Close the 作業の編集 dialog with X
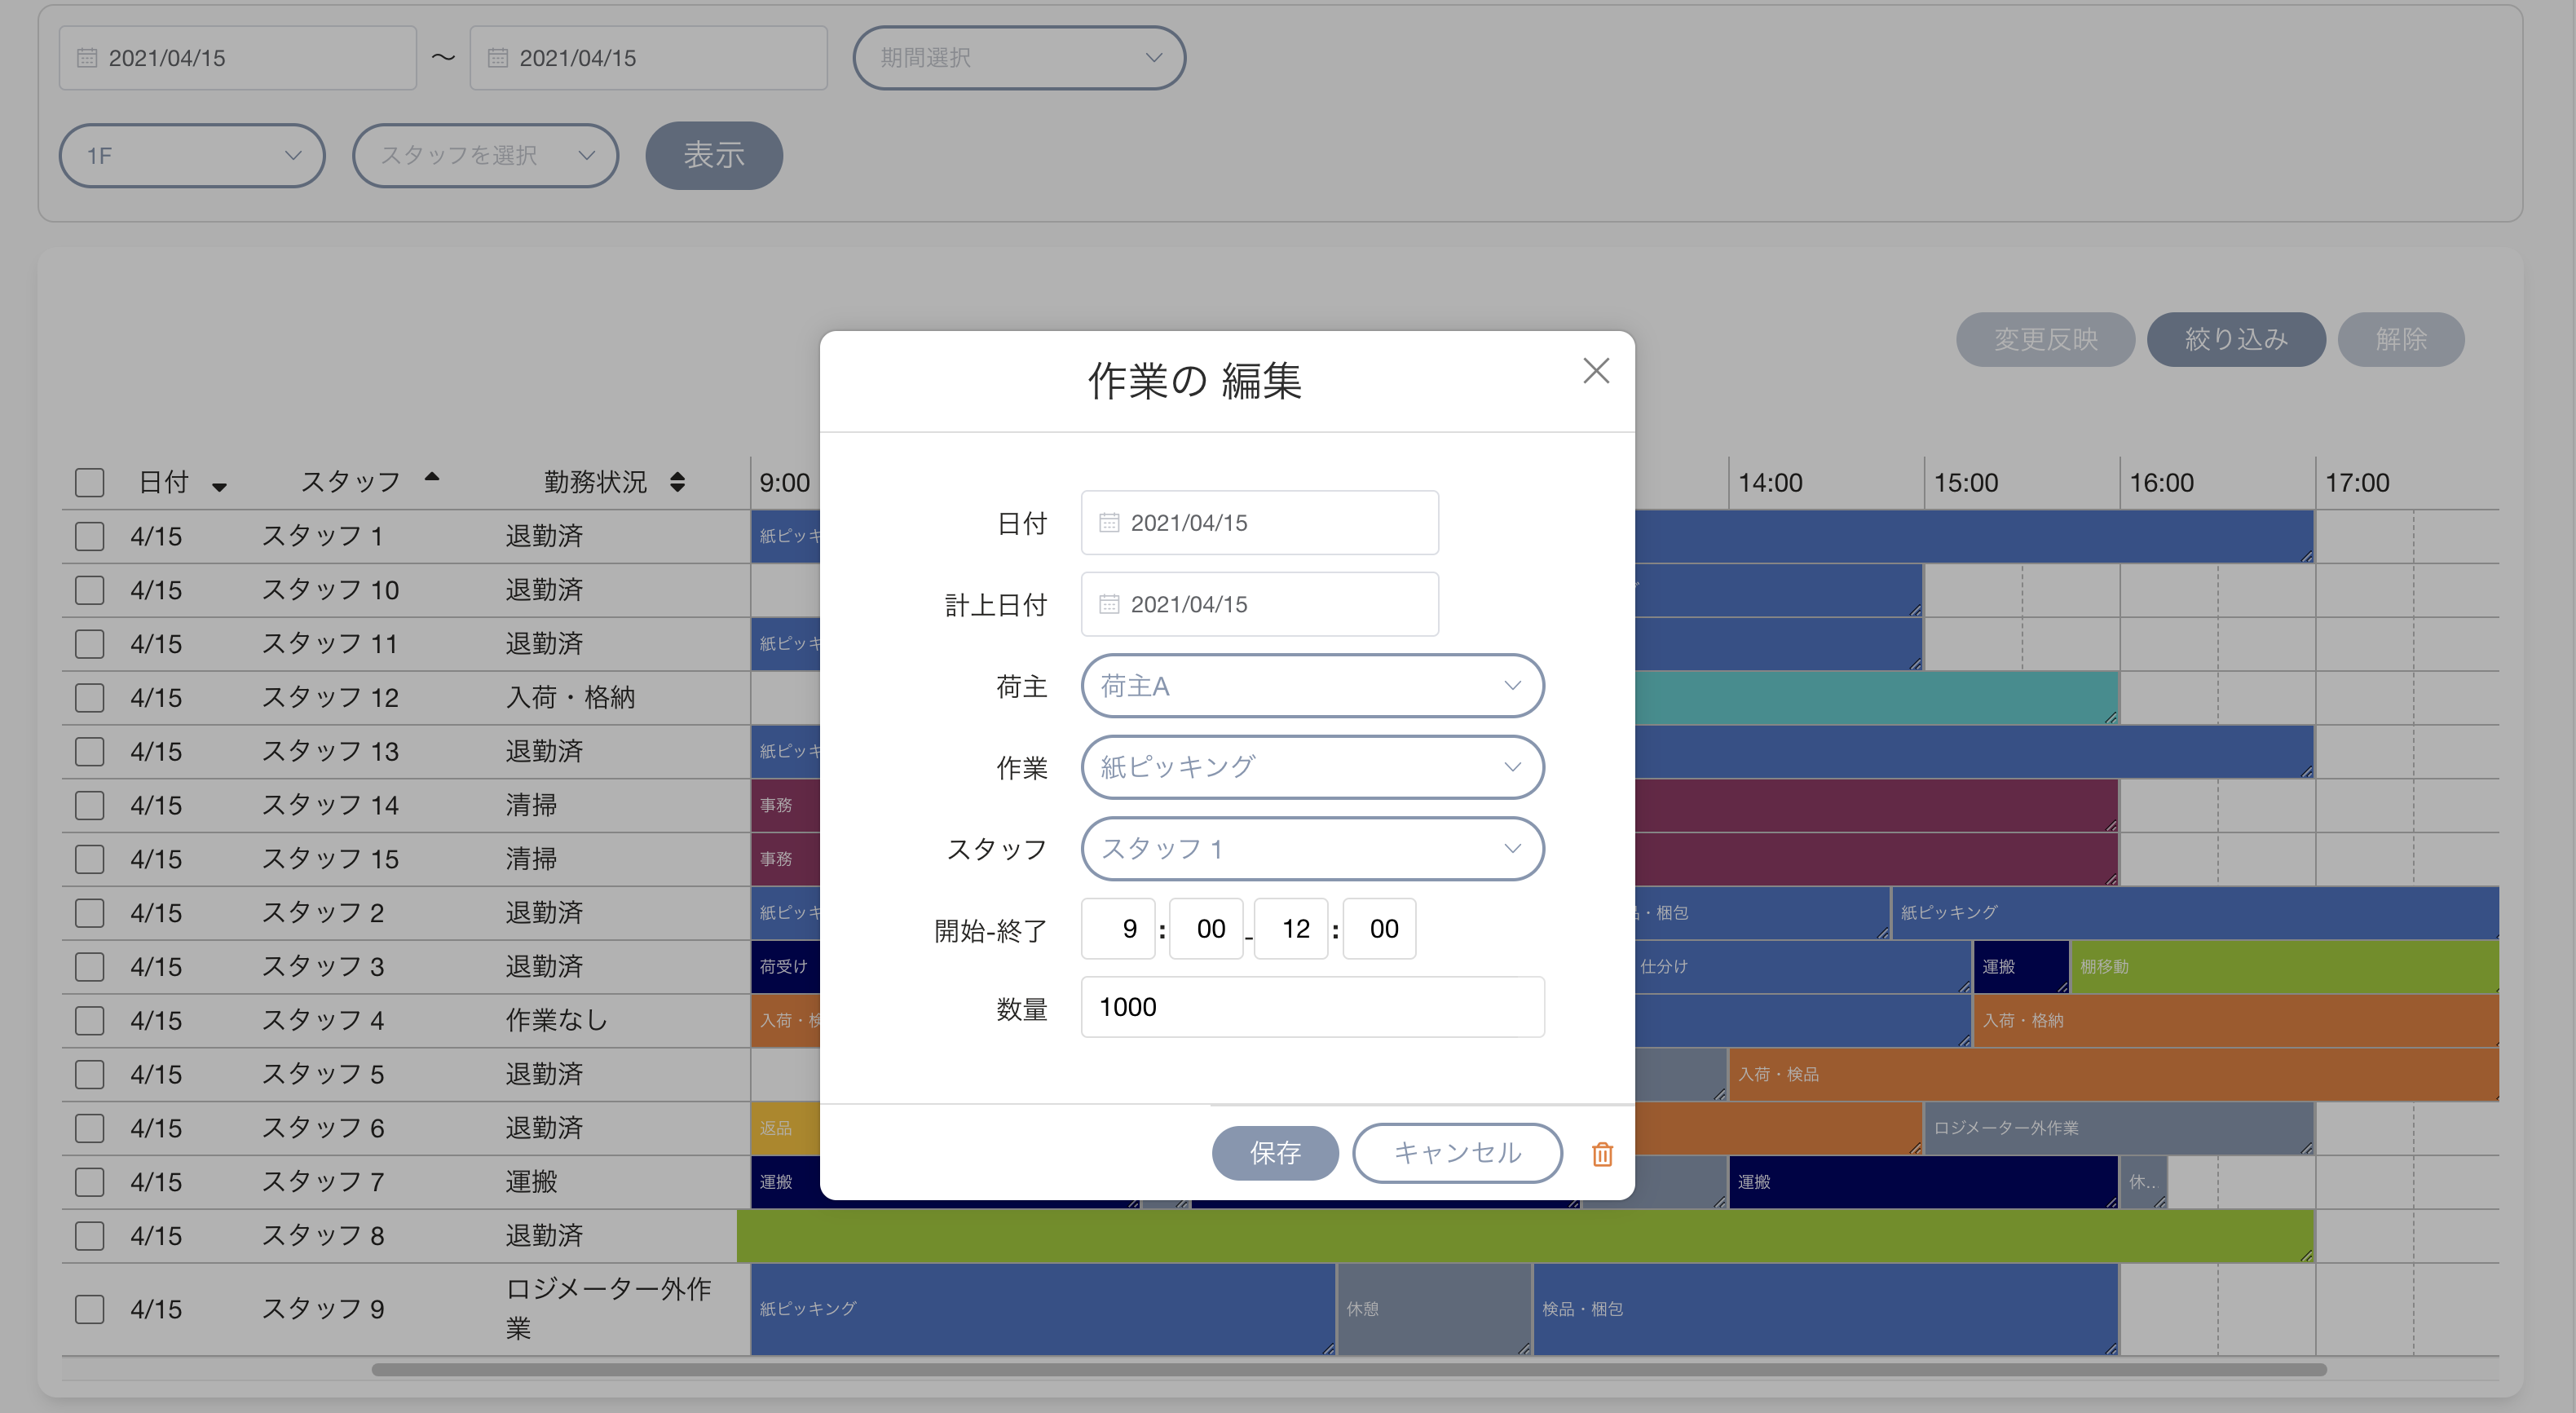Screen dimensions: 2576x1413 coord(1596,371)
